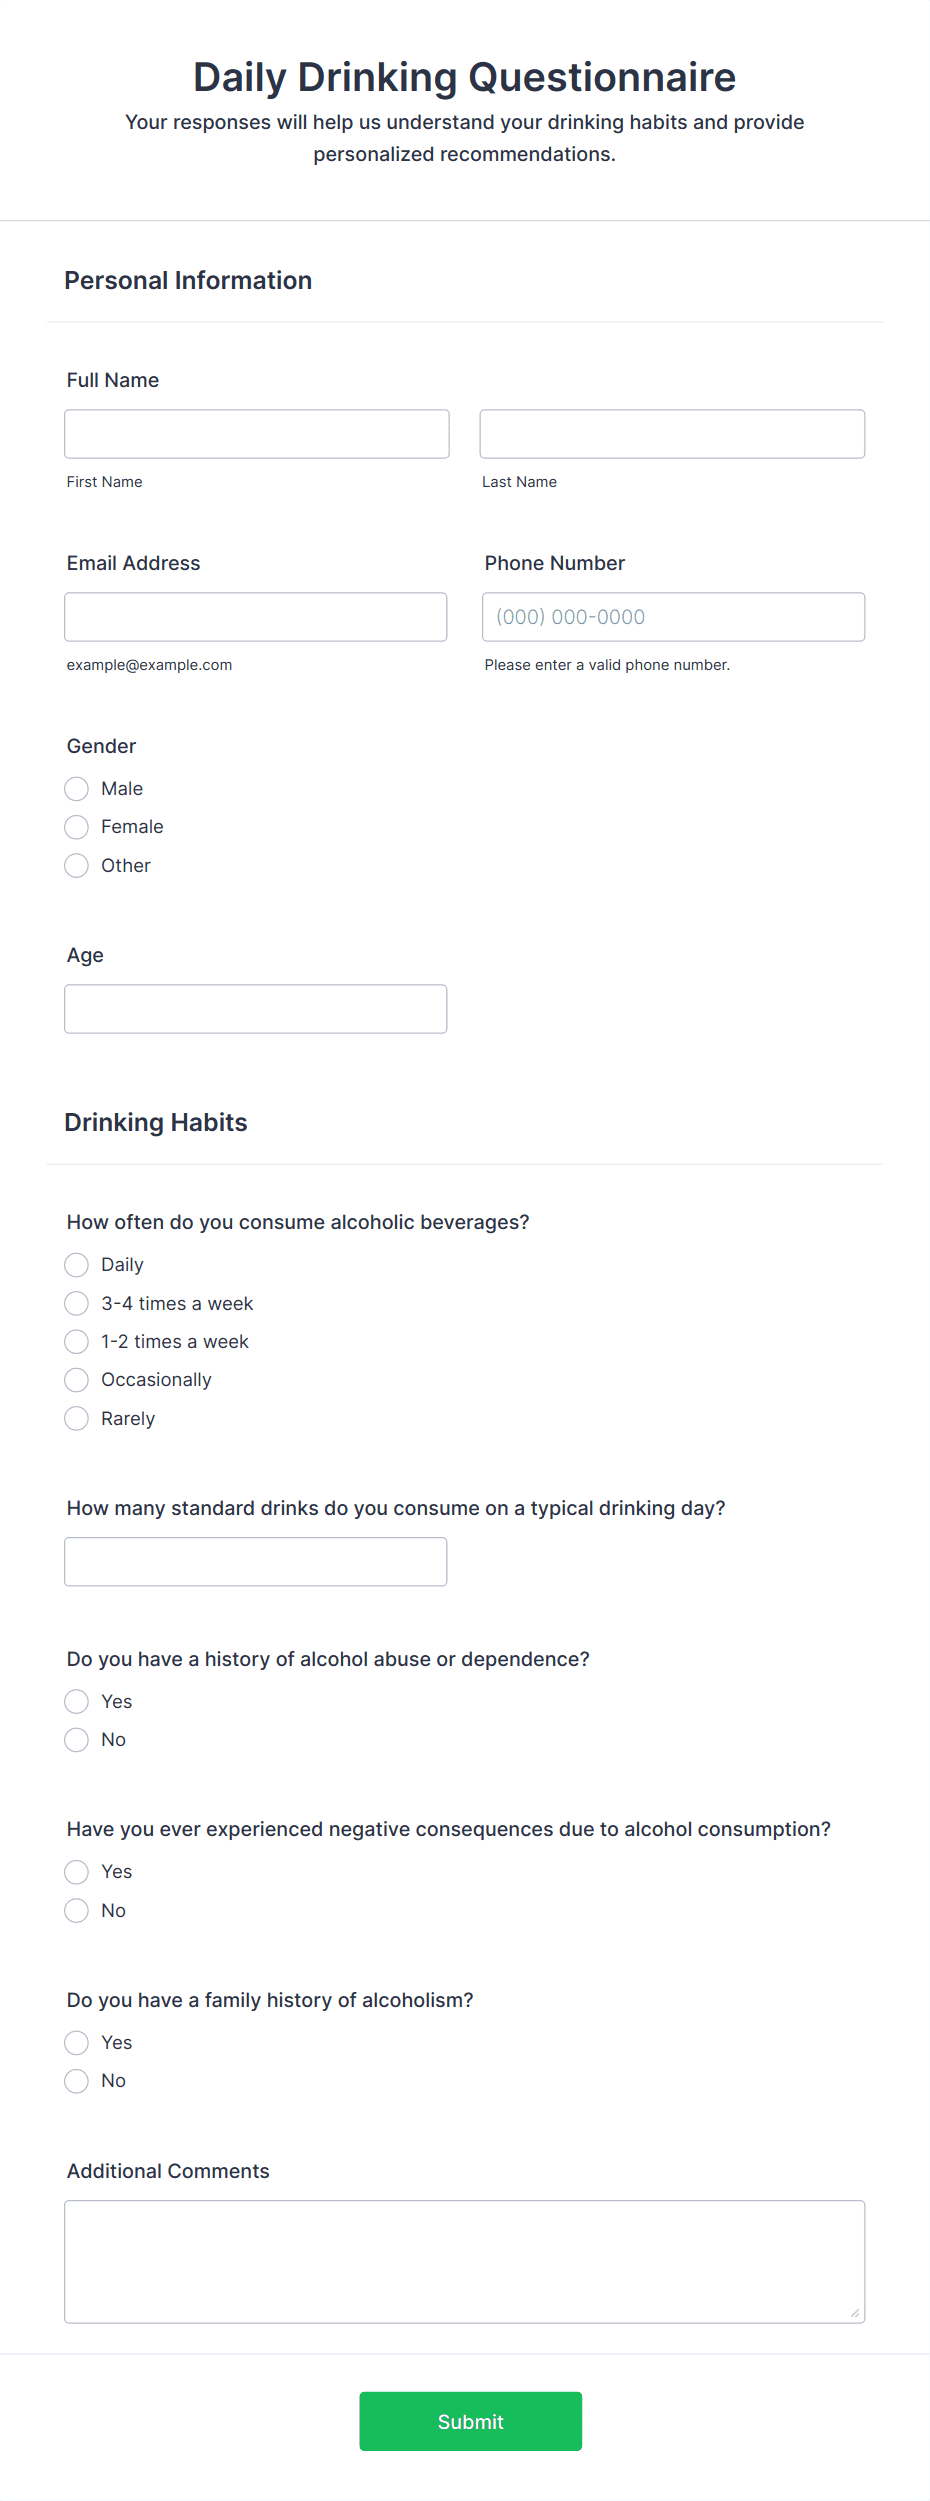
Task: Click the Phone Number field
Action: (673, 617)
